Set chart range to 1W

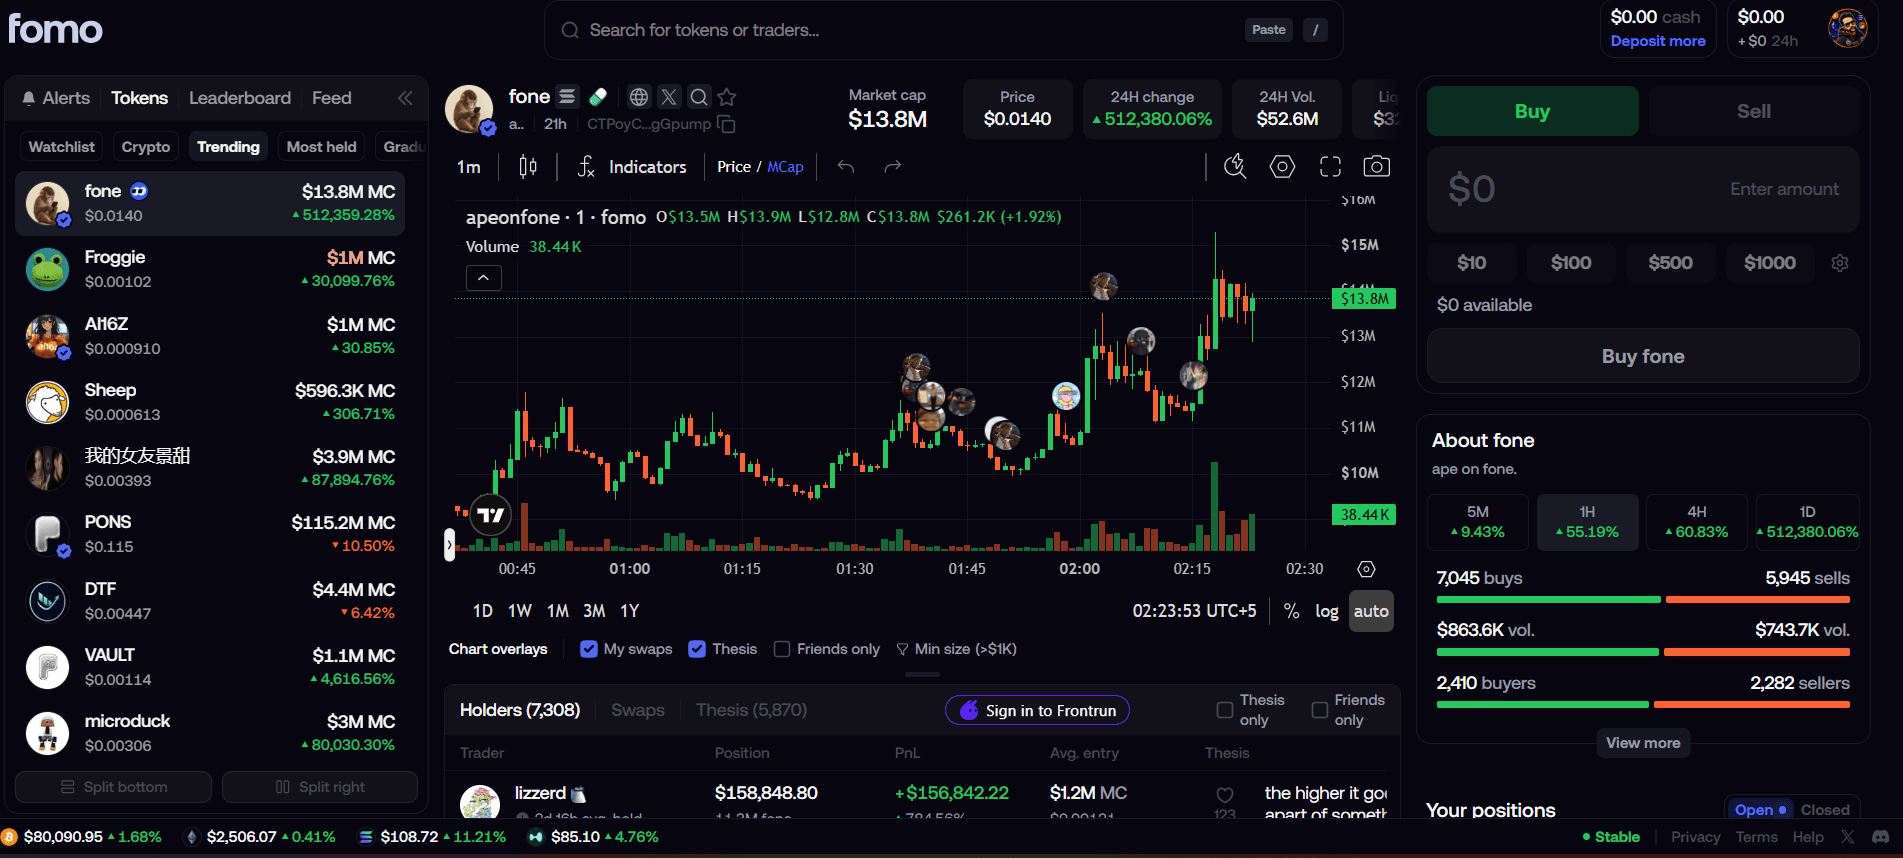pos(520,611)
